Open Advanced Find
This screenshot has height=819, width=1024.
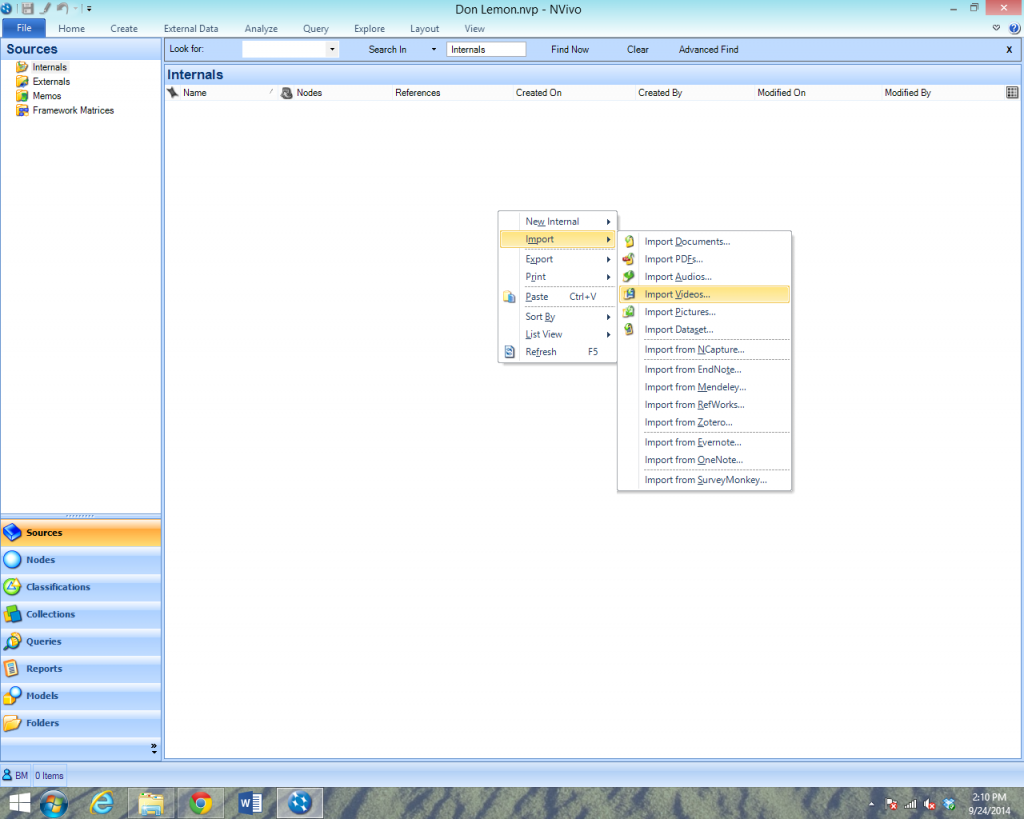point(709,50)
